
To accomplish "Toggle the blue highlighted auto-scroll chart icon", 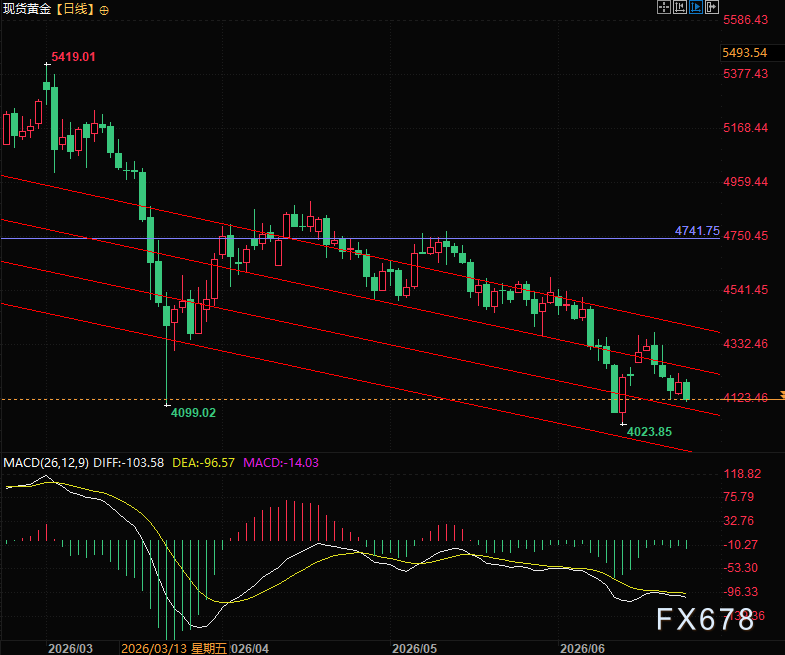I will (695, 7).
